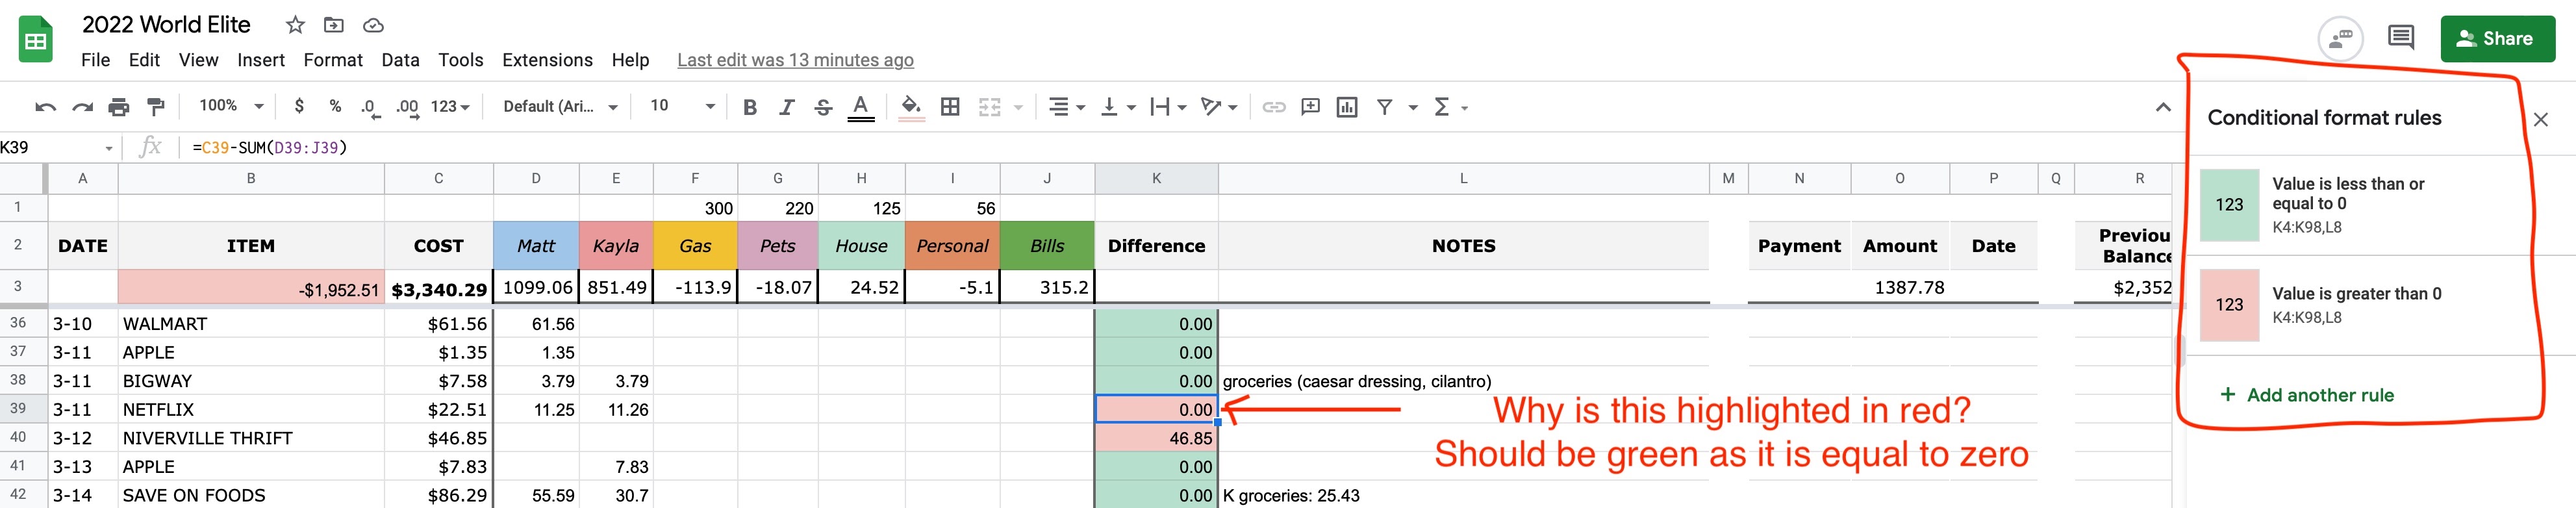
Task: Star the 2022 World Elite document
Action: [x=295, y=25]
